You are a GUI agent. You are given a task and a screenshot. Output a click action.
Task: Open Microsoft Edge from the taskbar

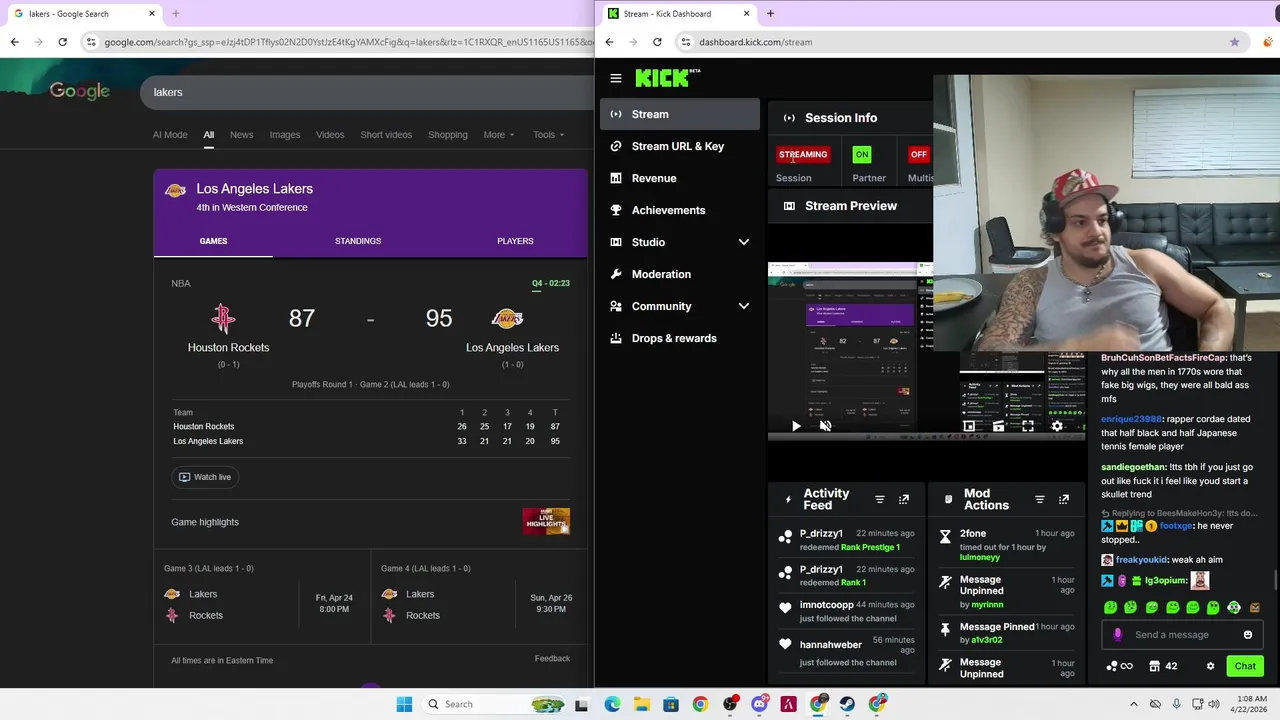click(612, 704)
